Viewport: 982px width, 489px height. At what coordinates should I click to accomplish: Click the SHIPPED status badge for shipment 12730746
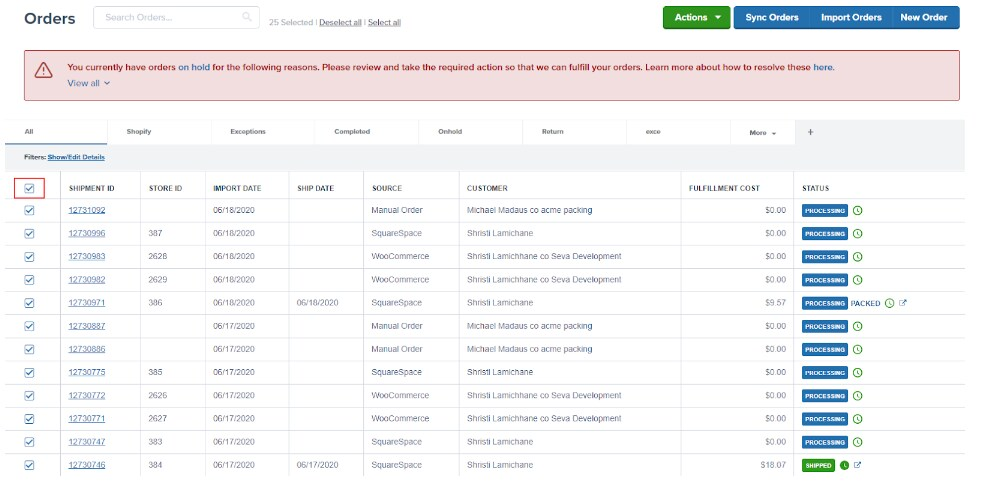[818, 466]
